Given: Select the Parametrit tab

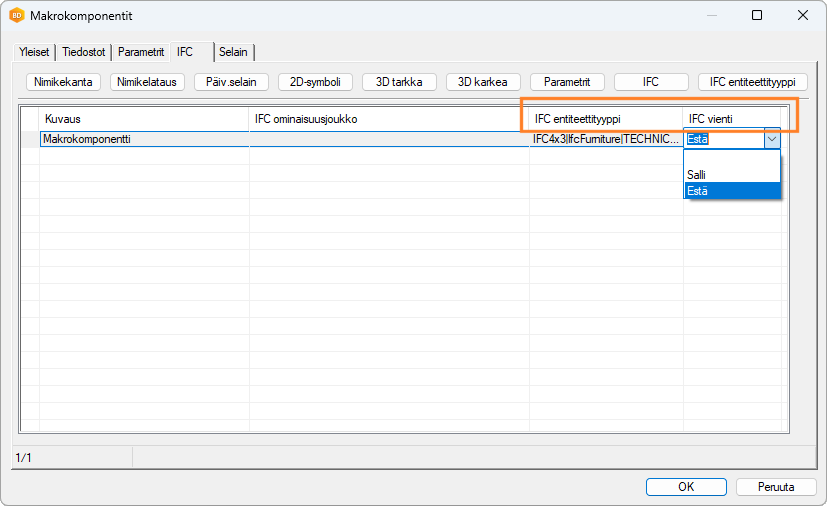Looking at the screenshot, I should (x=141, y=52).
